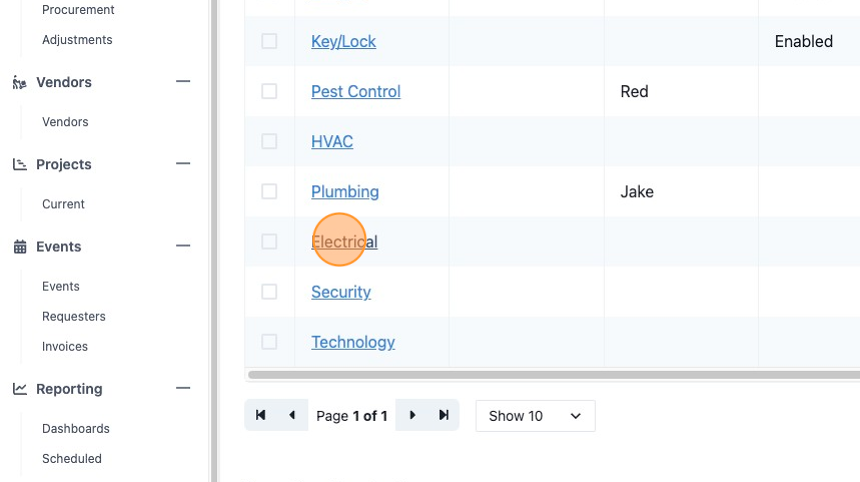Click the Reporting line-chart icon

pyautogui.click(x=20, y=389)
